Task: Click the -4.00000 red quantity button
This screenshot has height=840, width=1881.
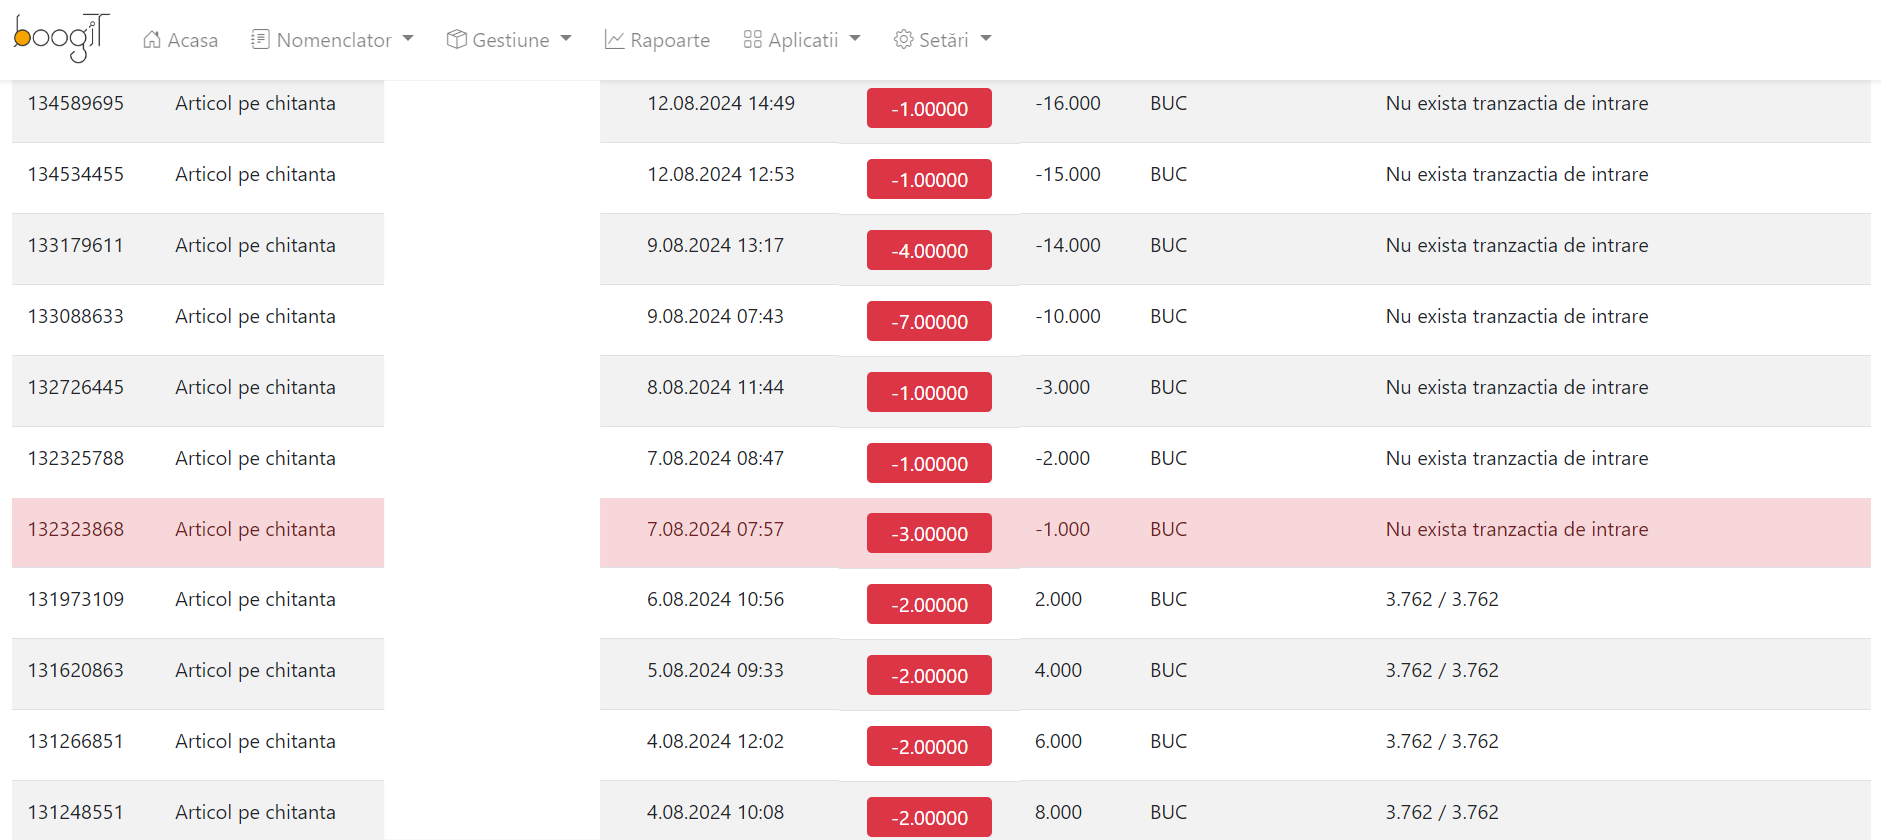Action: [929, 250]
